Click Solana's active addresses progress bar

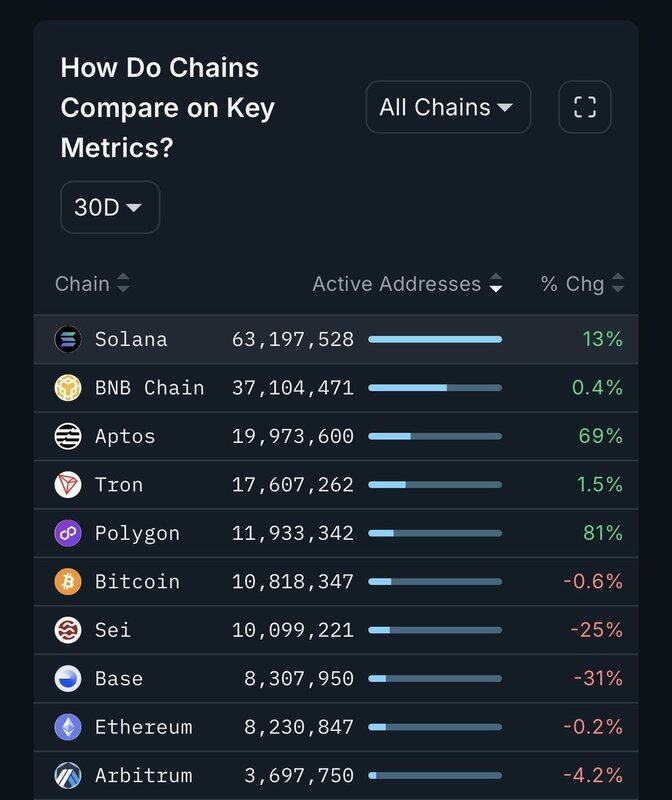tap(435, 340)
